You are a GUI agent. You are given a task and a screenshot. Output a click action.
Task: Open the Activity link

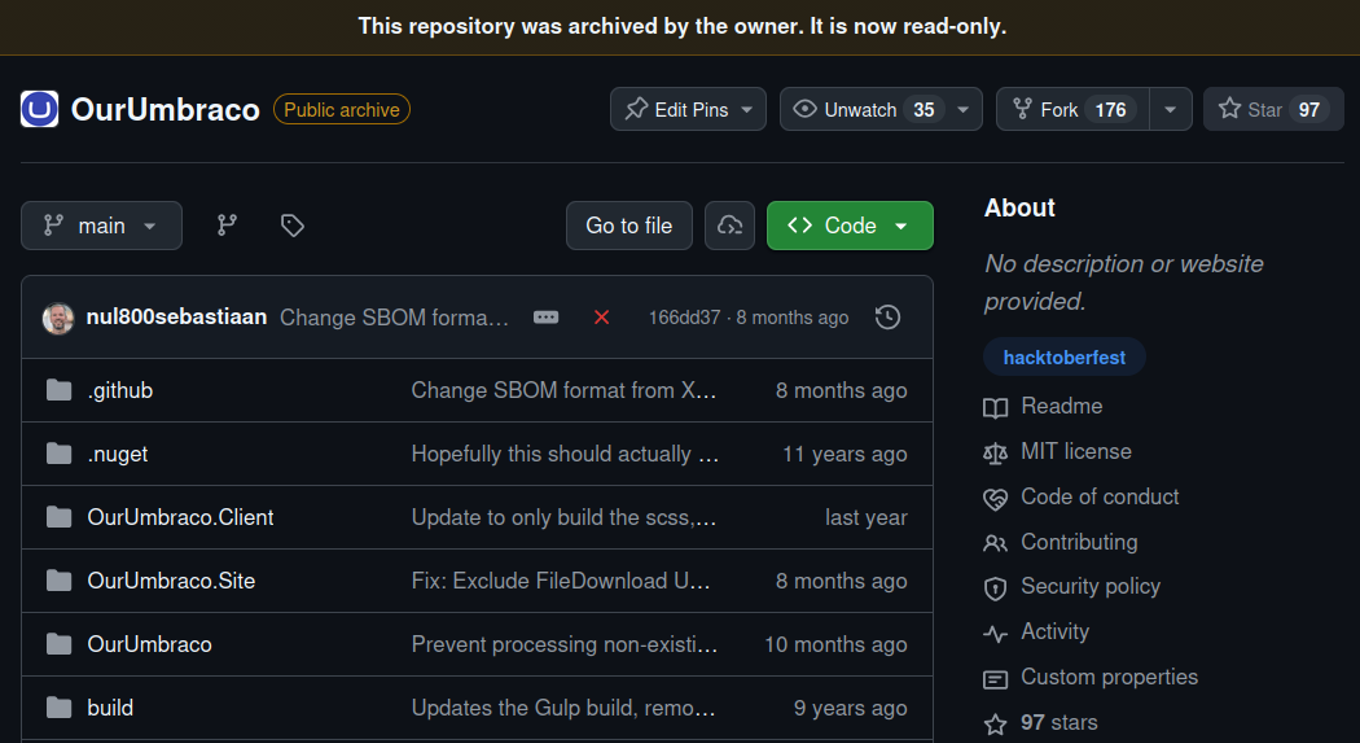tap(1055, 632)
